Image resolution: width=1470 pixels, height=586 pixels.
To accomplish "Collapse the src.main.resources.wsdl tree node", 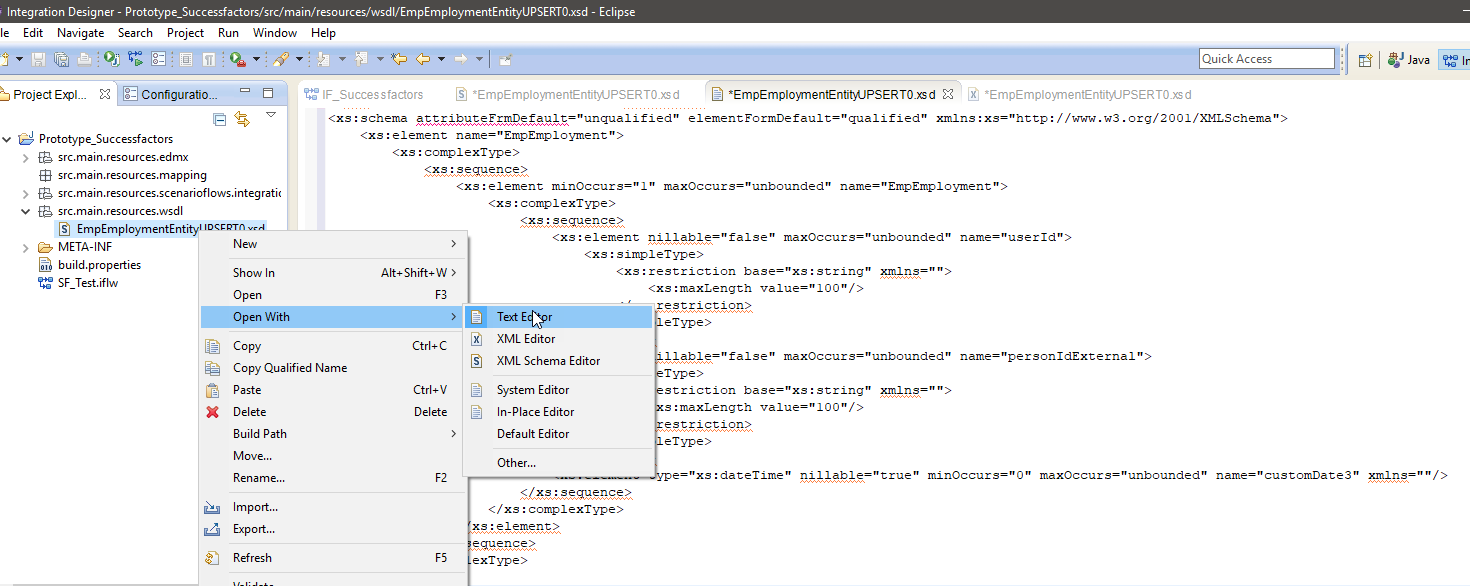I will (x=27, y=211).
